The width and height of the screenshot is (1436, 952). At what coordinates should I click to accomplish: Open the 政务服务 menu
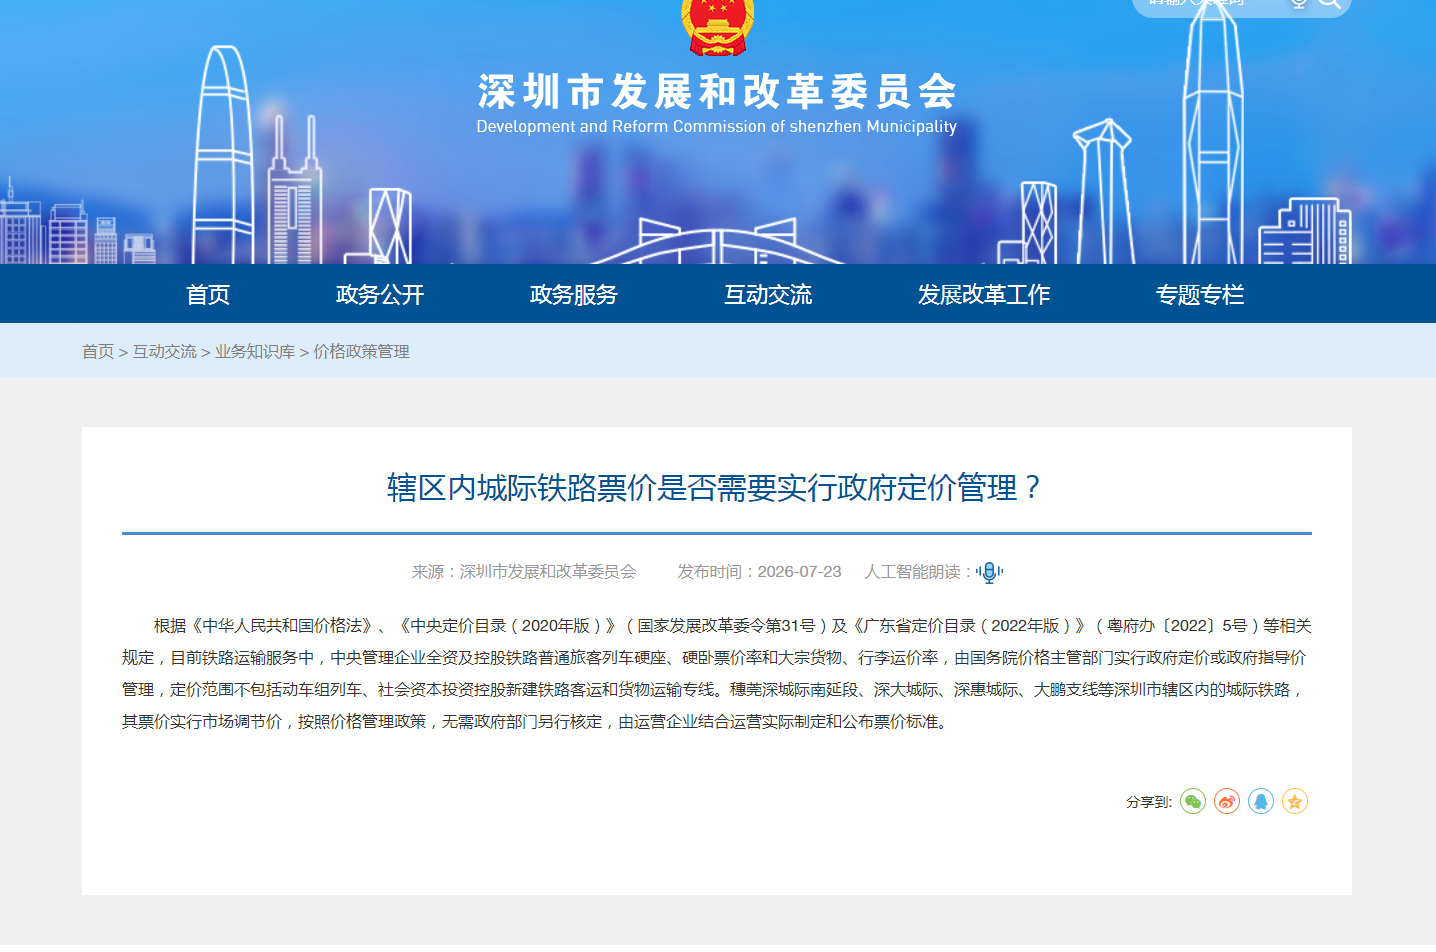click(x=574, y=294)
